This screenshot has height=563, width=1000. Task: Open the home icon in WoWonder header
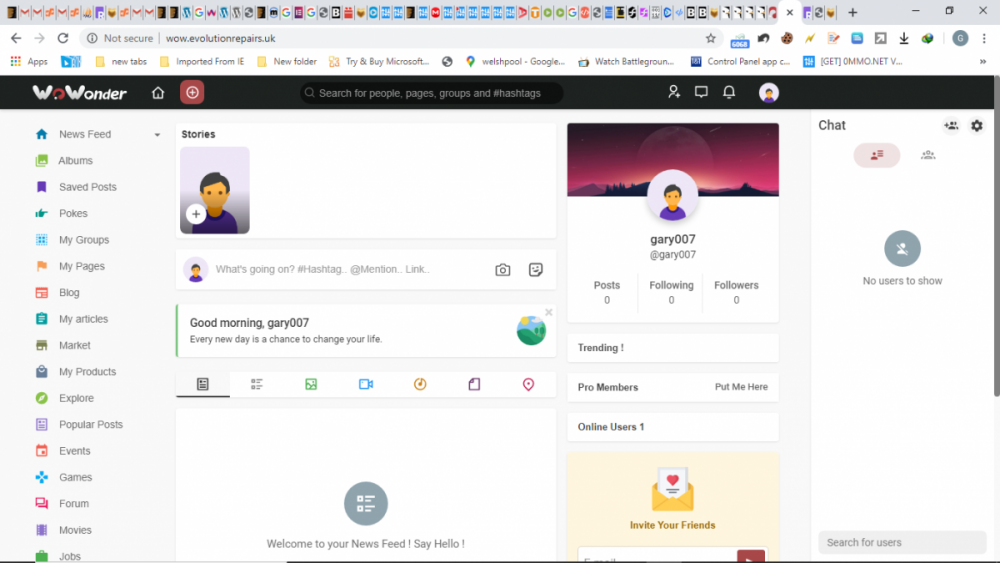click(158, 93)
